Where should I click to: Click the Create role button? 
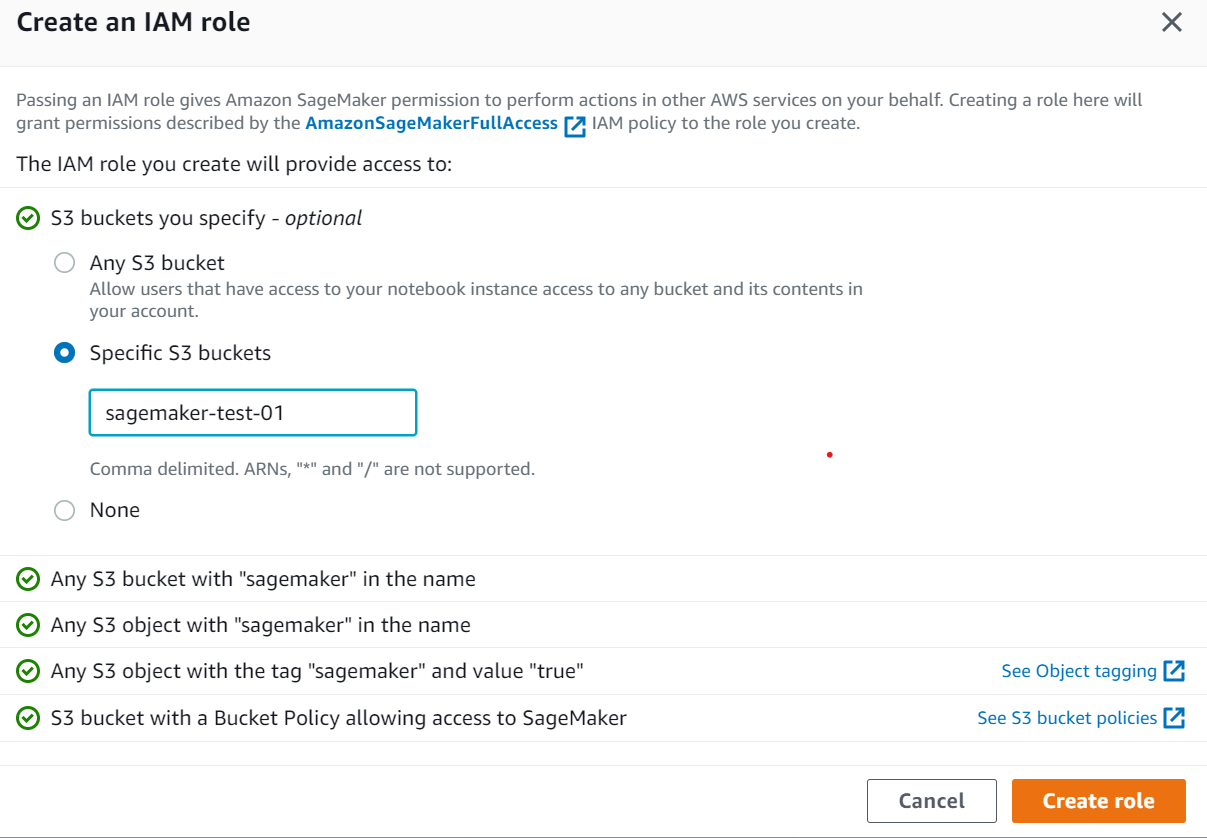click(x=1098, y=800)
